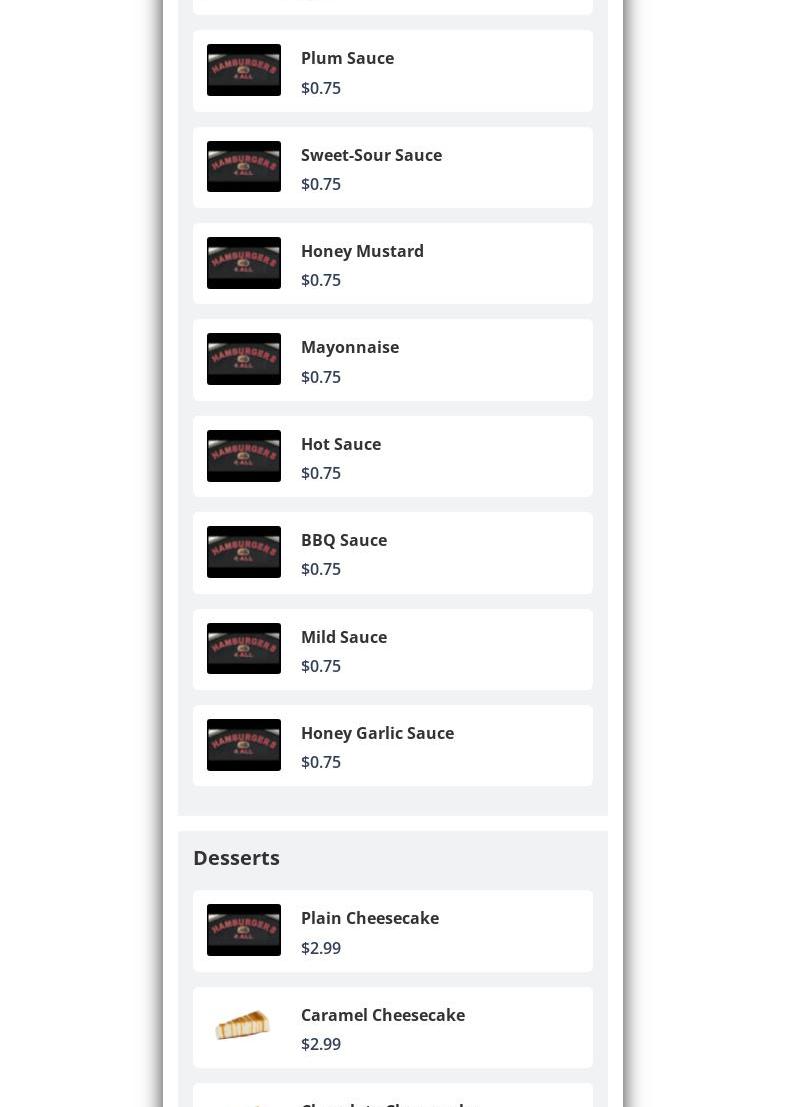Select the Sweet-Sour Sauce logo image
785x1107 pixels.
pos(244,167)
